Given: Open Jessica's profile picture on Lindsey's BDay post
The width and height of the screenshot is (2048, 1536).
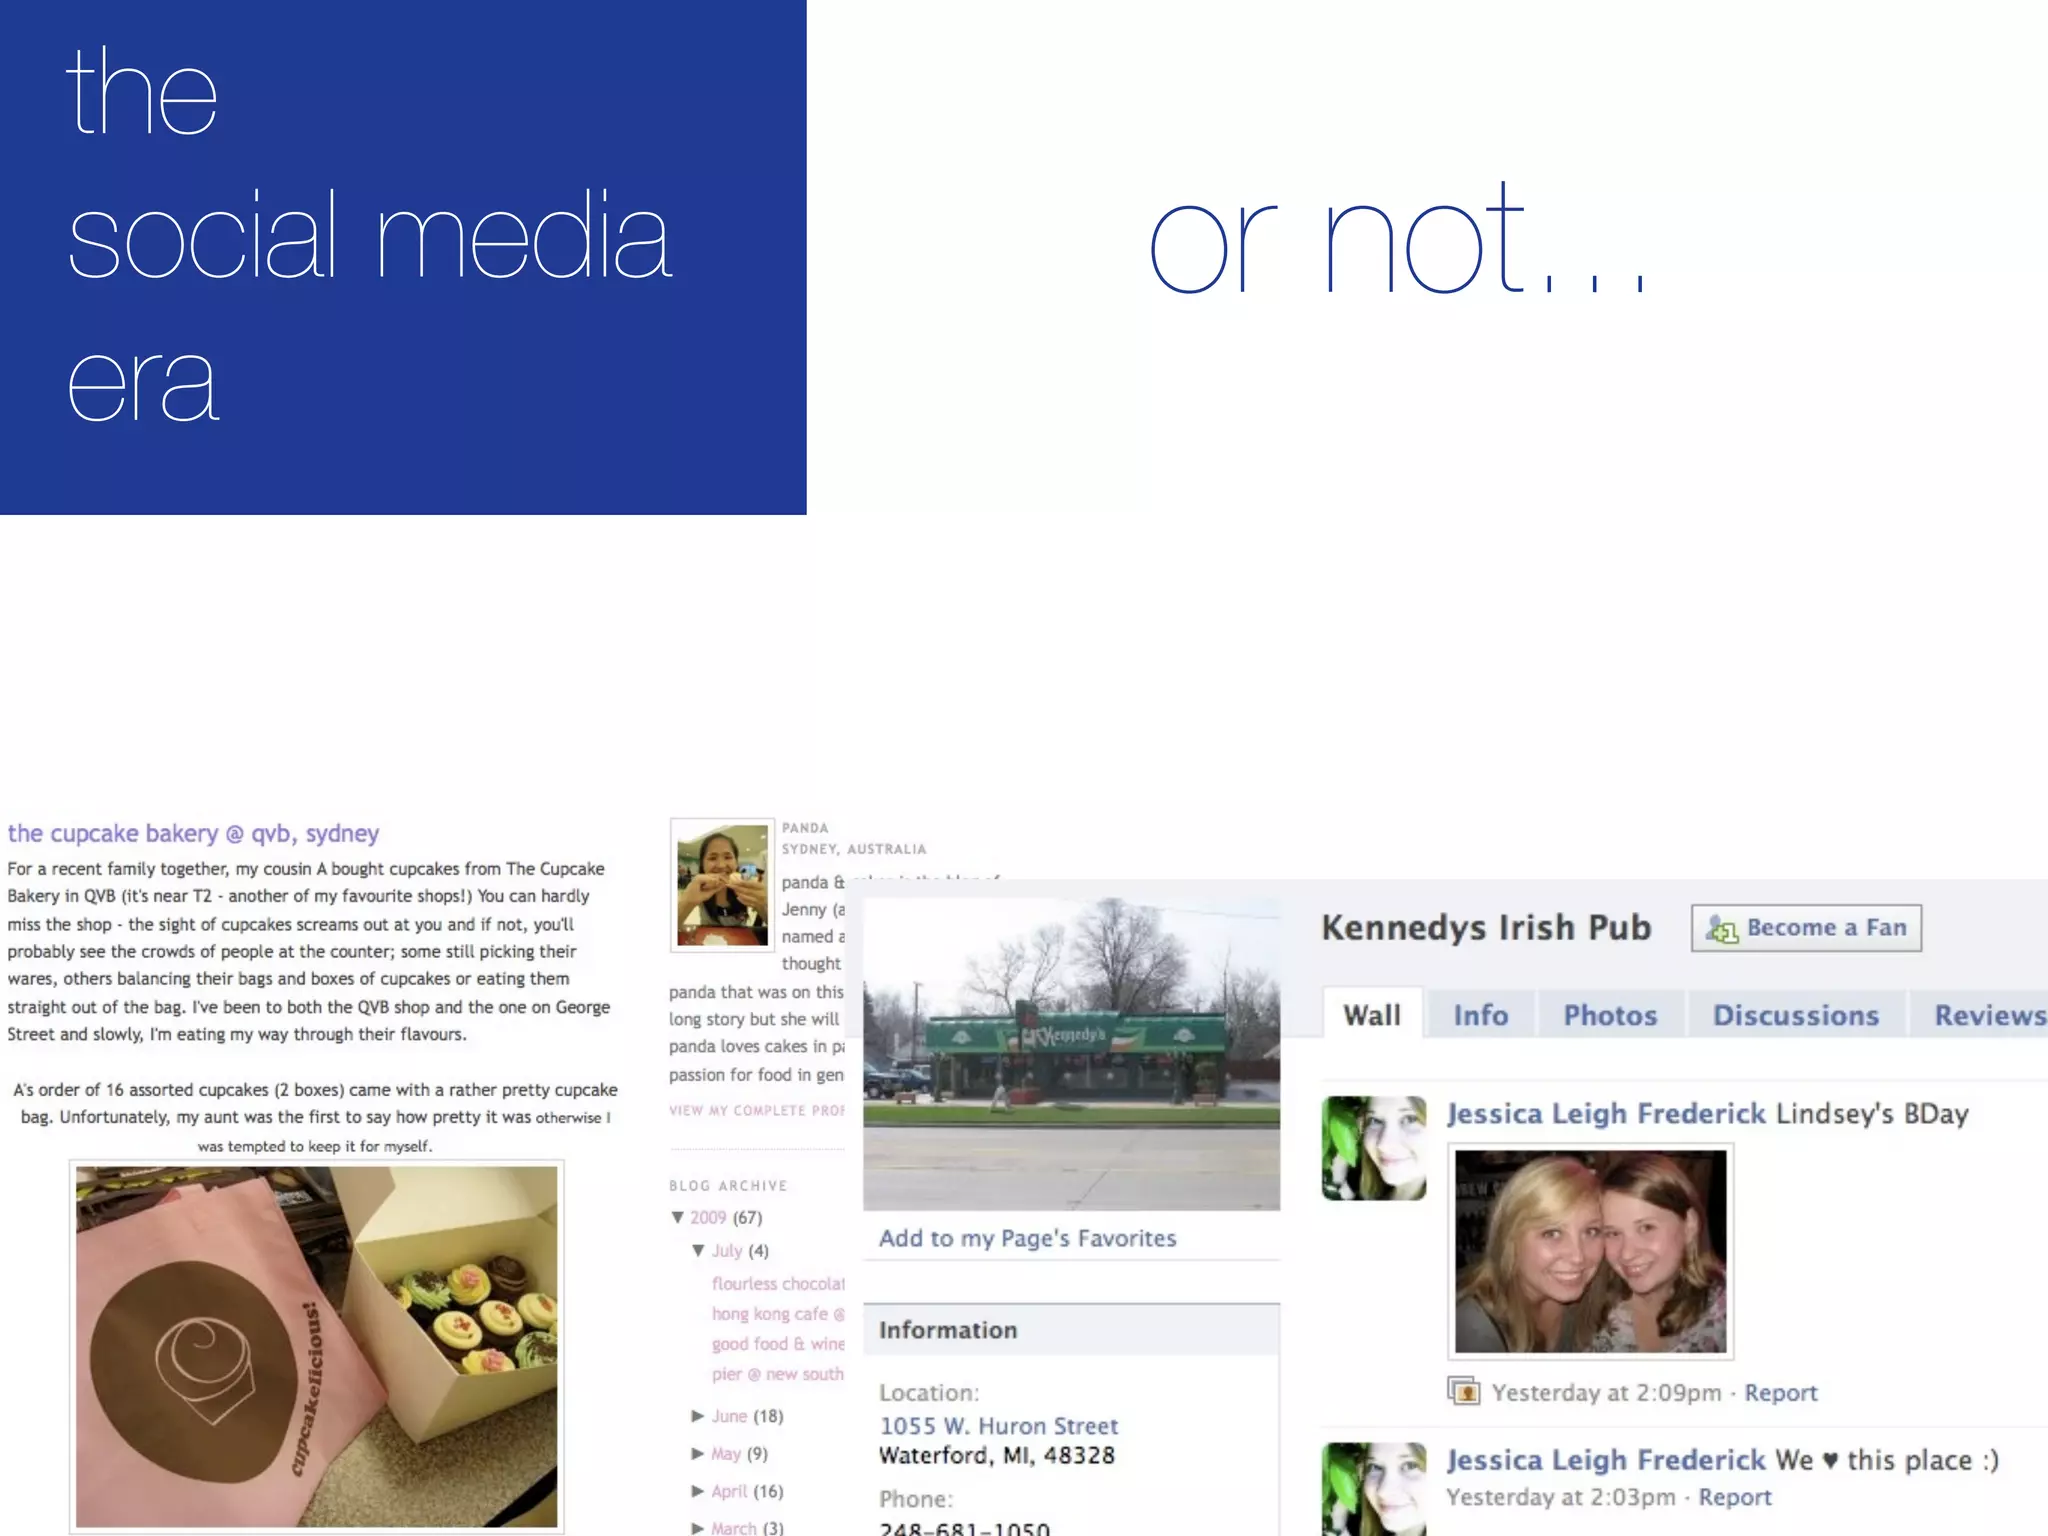Looking at the screenshot, I should pos(1374,1148).
